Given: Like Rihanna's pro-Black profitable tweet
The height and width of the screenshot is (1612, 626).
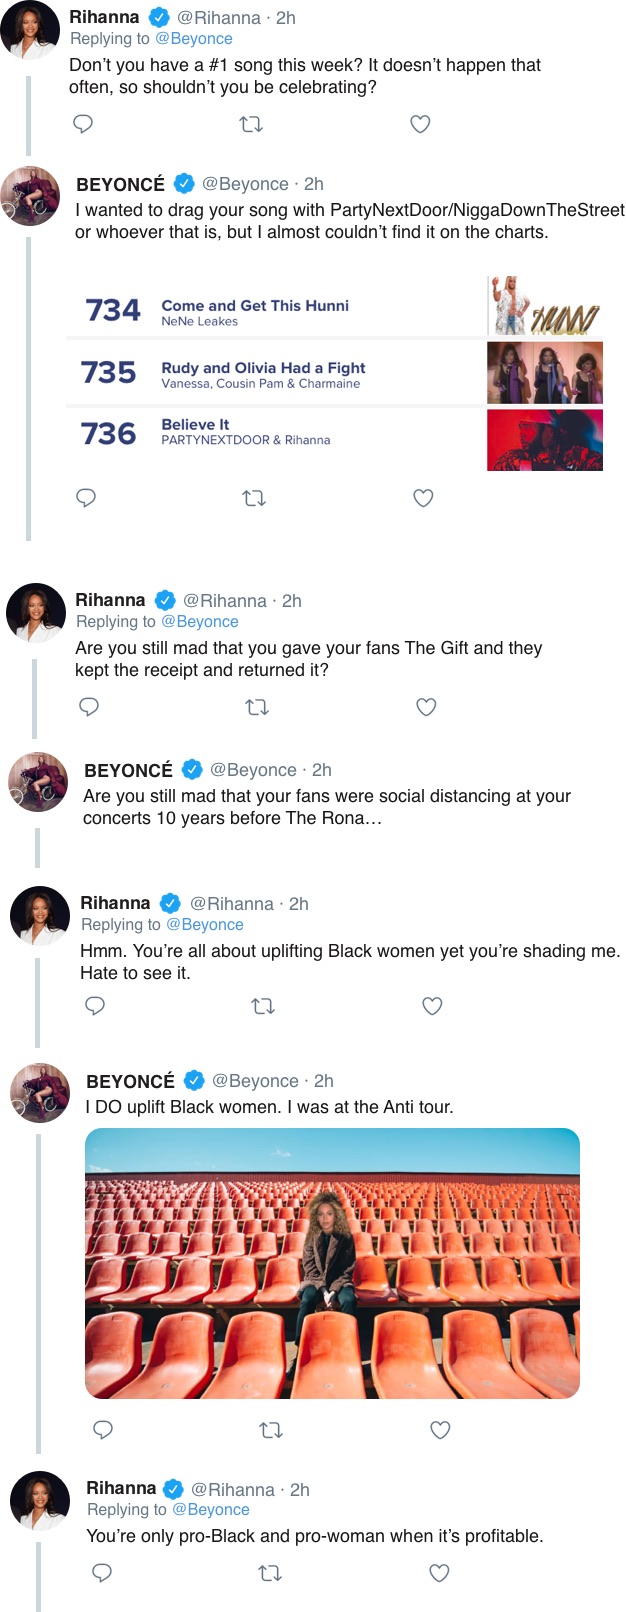Looking at the screenshot, I should point(439,1573).
